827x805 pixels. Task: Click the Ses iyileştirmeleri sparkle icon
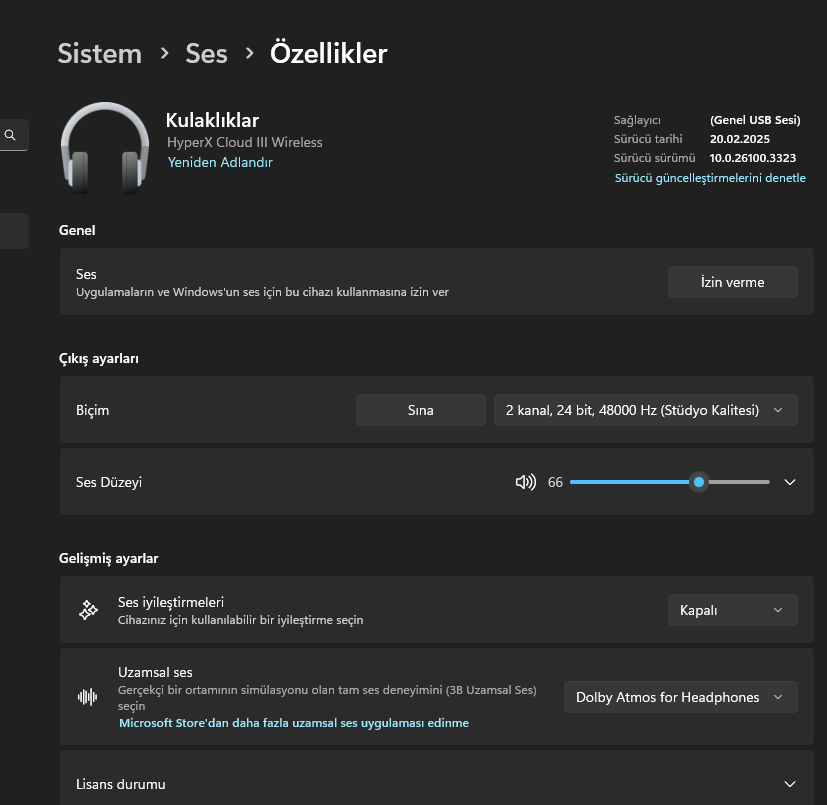[88, 610]
